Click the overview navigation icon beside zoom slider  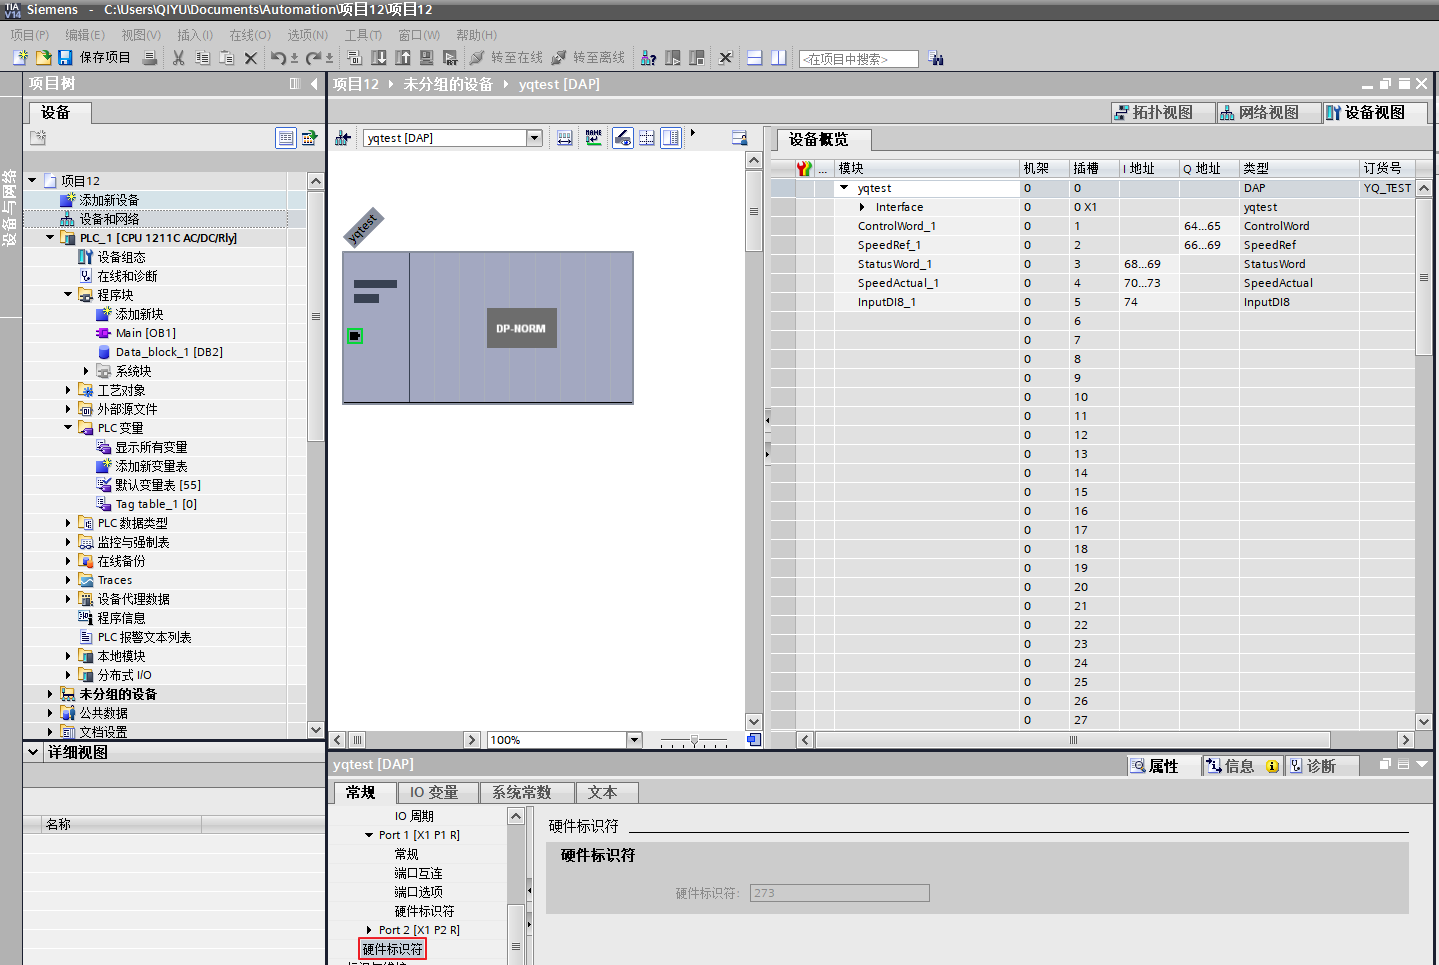pyautogui.click(x=754, y=740)
